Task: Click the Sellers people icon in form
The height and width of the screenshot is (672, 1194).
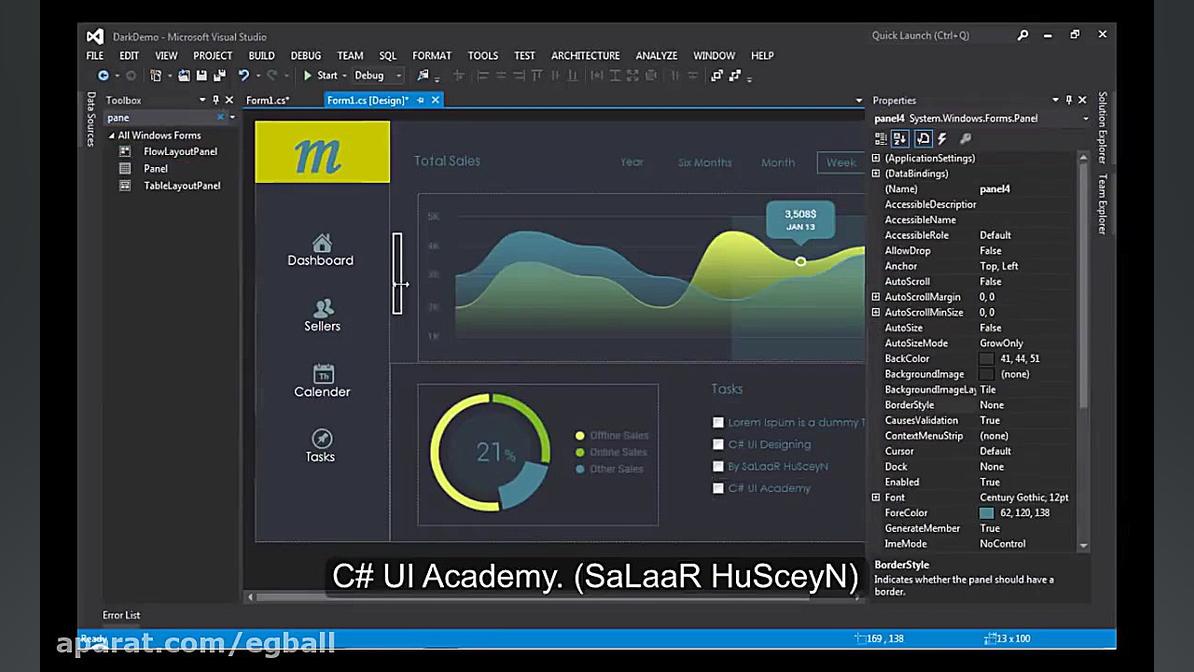Action: click(323, 308)
